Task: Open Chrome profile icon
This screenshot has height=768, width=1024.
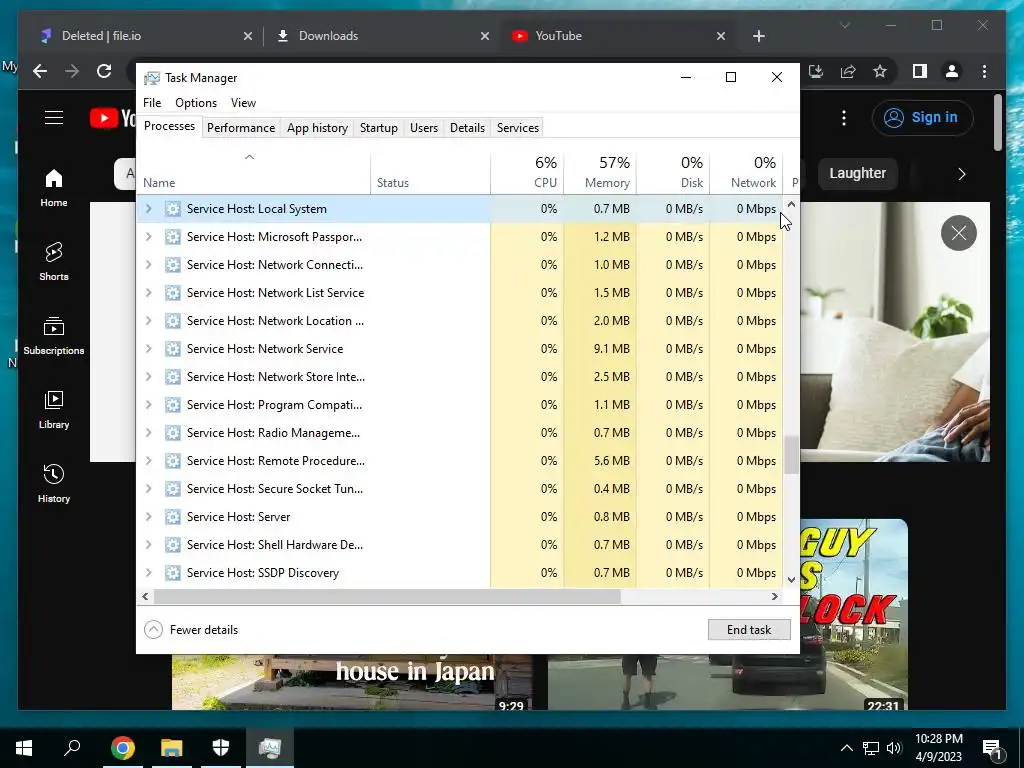Action: (952, 71)
